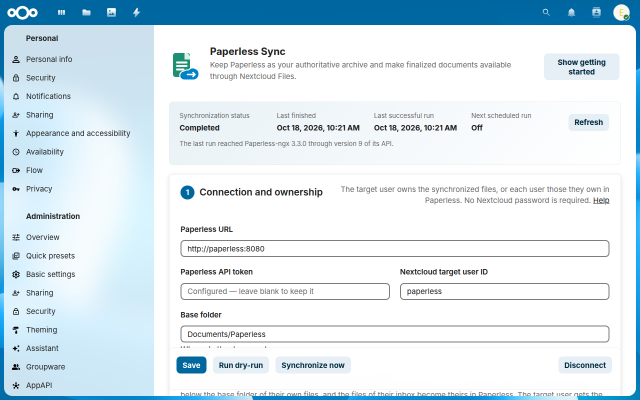Click the AppAPI asterisk icon
Screen dimensions: 640x400
[x=16, y=385]
